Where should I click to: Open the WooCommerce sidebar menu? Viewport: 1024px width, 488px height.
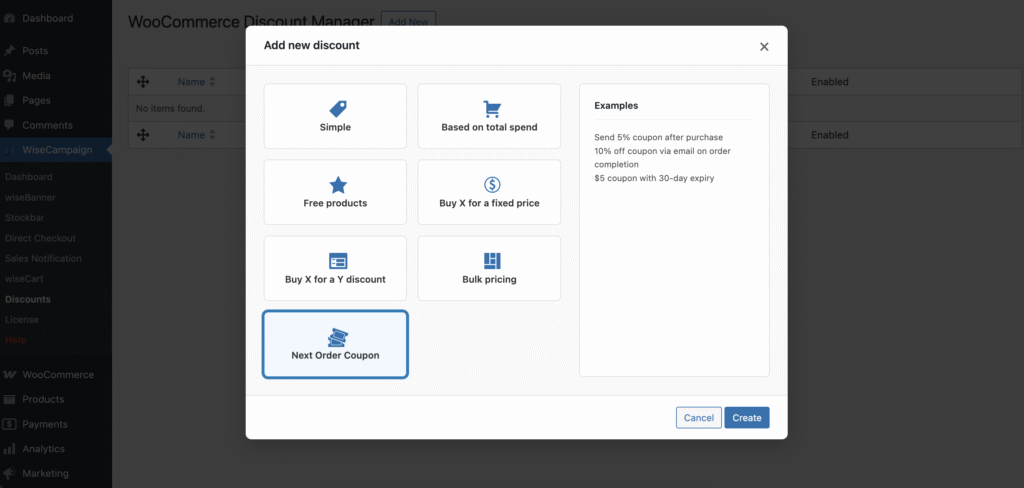57,375
